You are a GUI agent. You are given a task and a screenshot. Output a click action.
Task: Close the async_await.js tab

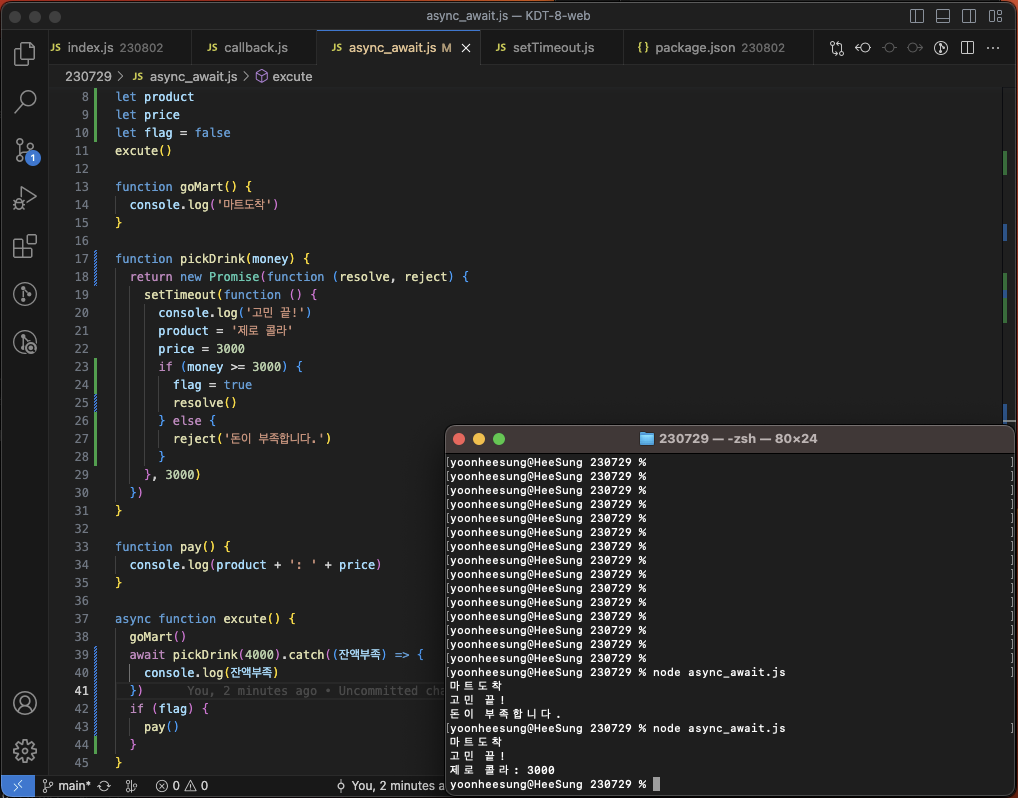coord(466,48)
